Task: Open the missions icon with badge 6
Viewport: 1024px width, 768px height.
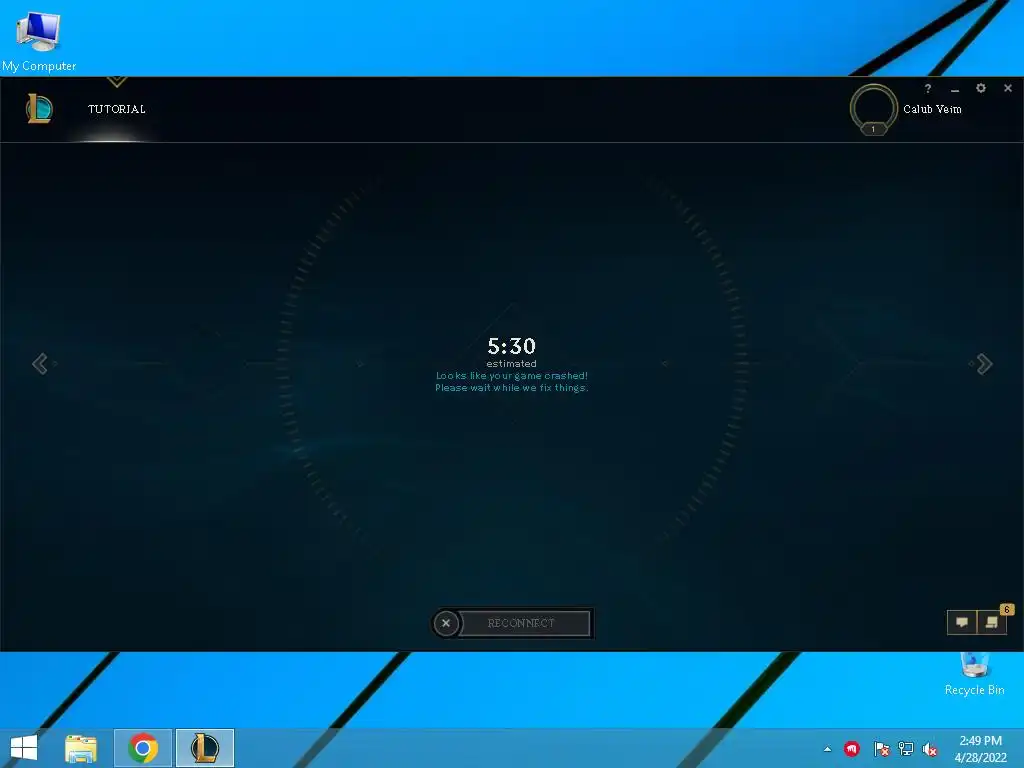Action: click(991, 622)
